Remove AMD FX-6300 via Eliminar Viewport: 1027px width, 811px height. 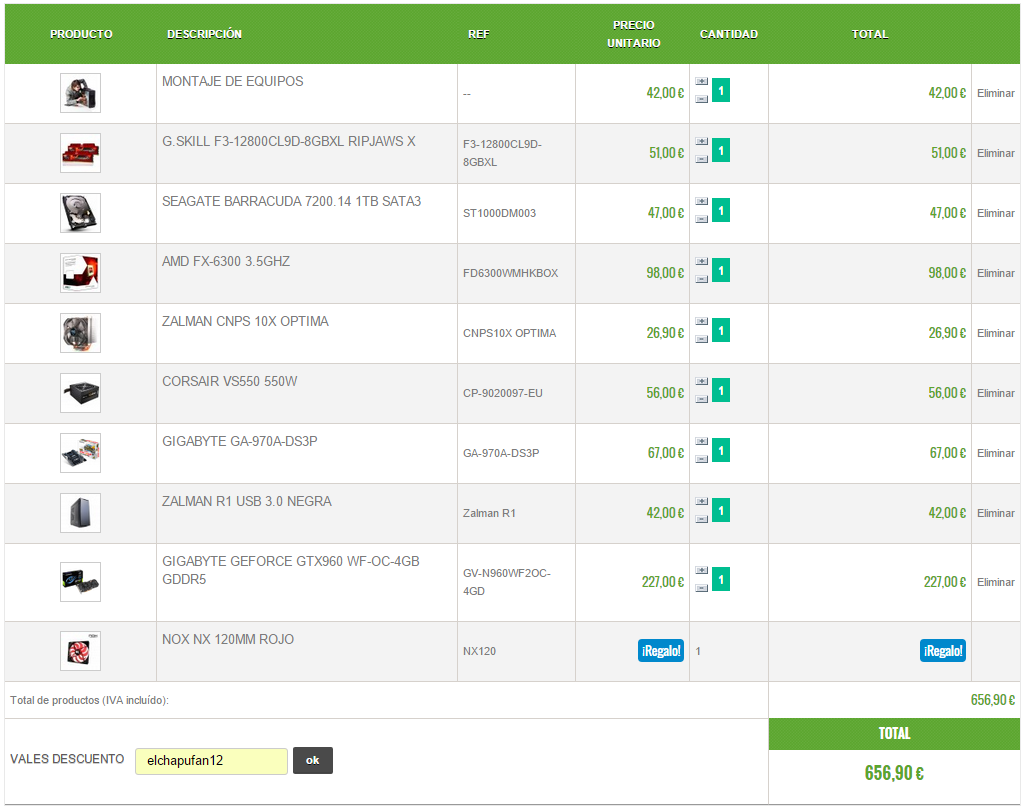tap(996, 273)
